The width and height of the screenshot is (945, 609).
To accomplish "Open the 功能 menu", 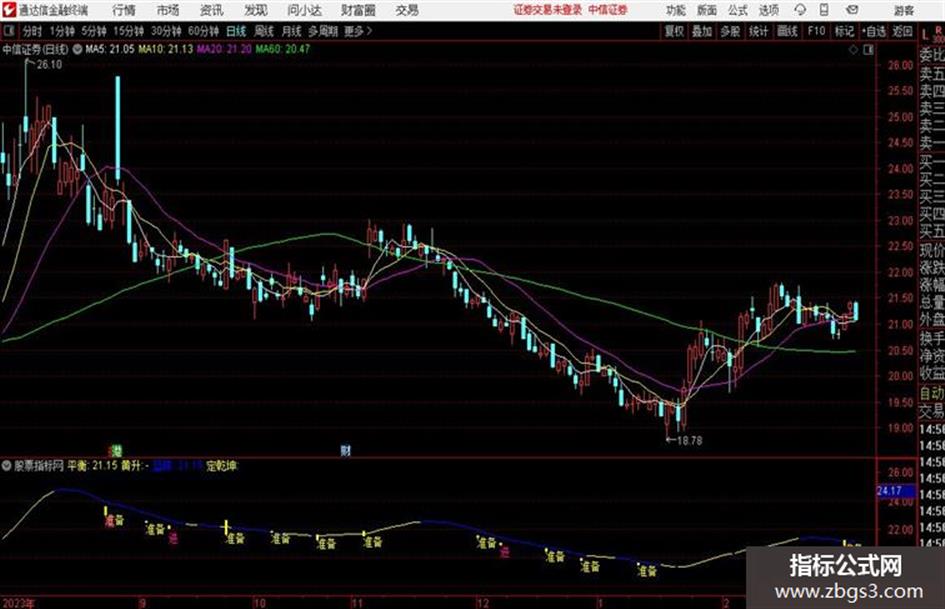I will tap(676, 10).
